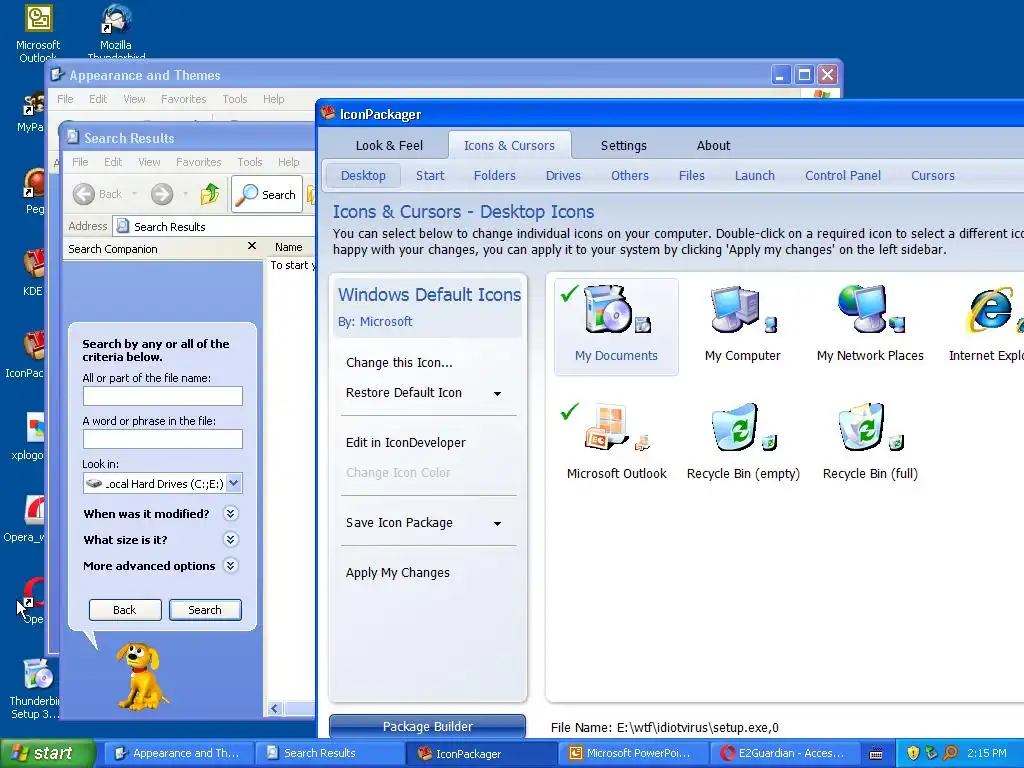Open the Back button history dropdown arrow
The image size is (1024, 768).
click(x=135, y=194)
